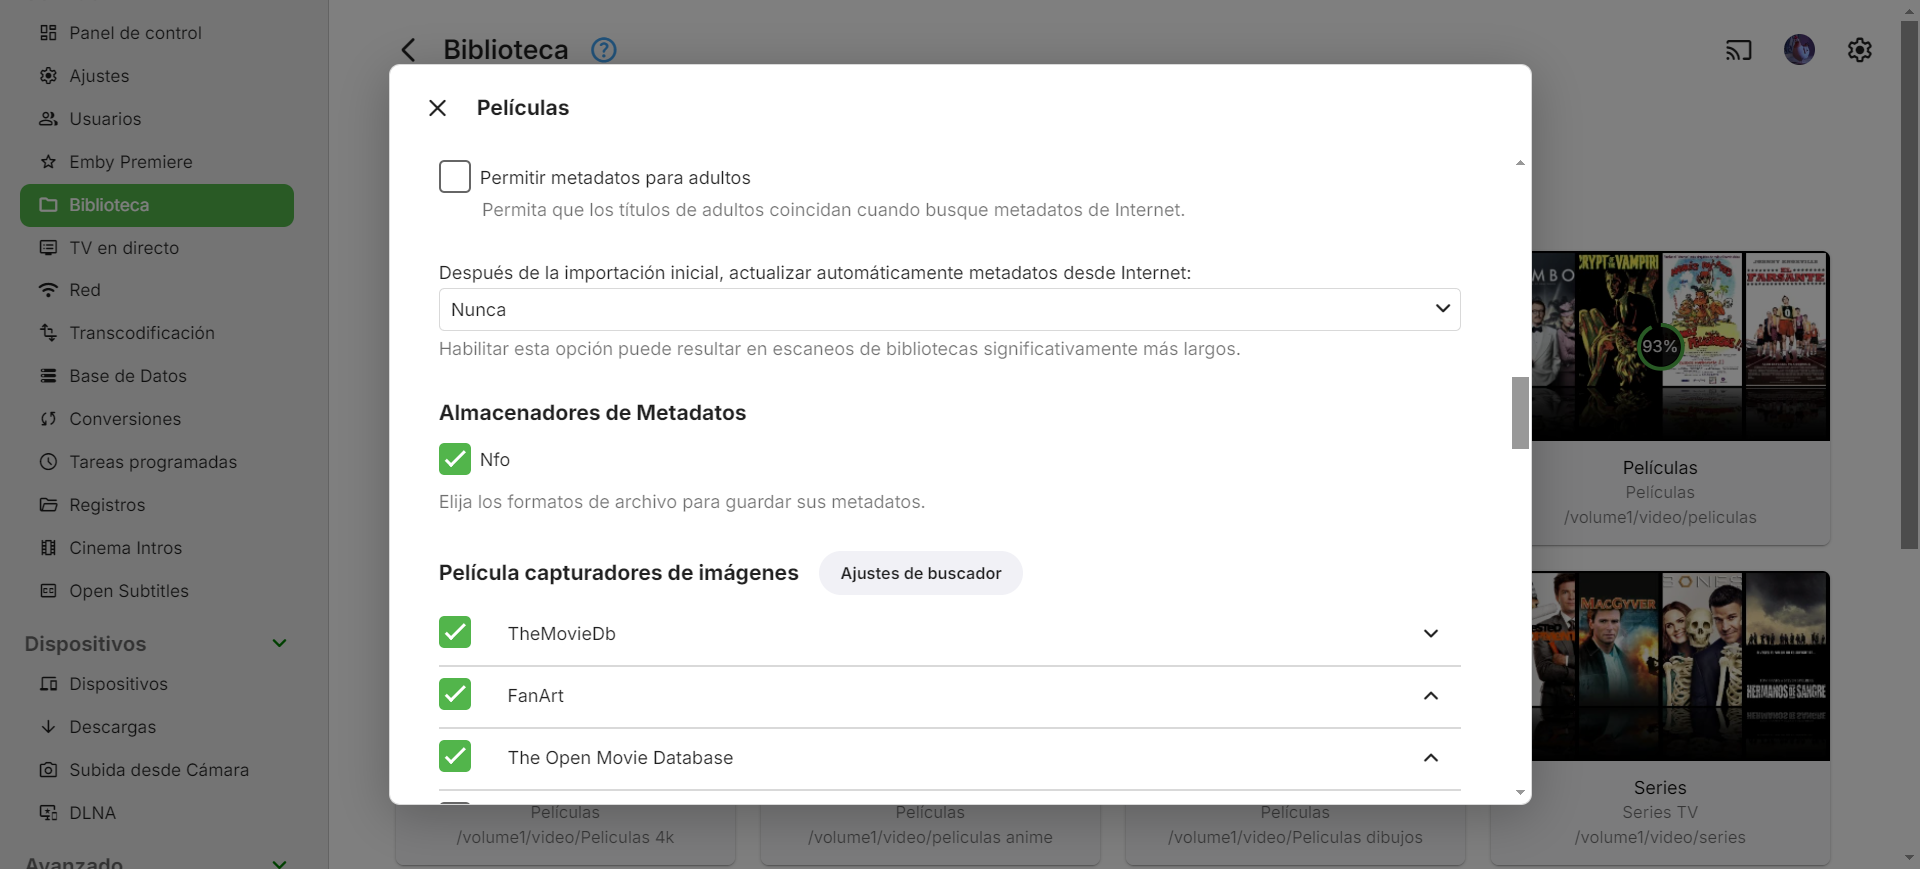Open the help icon next to Biblioteca
This screenshot has height=869, width=1920.
click(x=604, y=50)
